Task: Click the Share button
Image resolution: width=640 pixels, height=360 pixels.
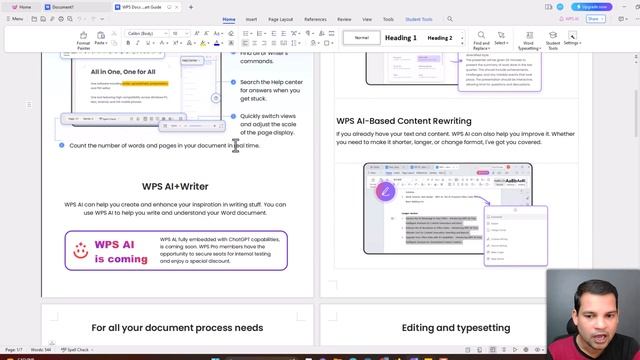Action: (596, 19)
